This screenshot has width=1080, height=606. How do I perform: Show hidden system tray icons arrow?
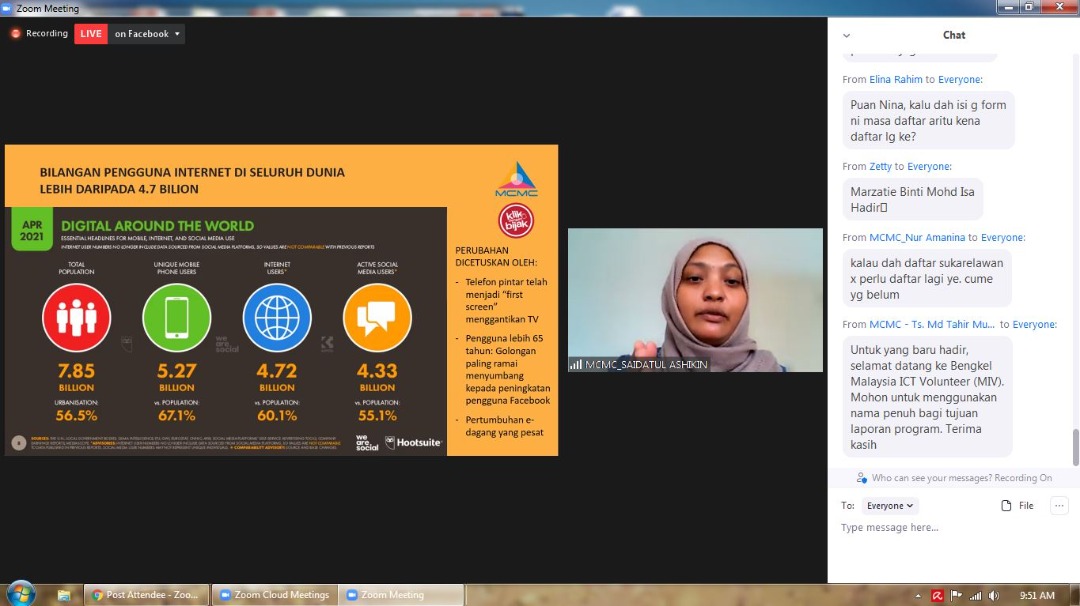click(917, 595)
